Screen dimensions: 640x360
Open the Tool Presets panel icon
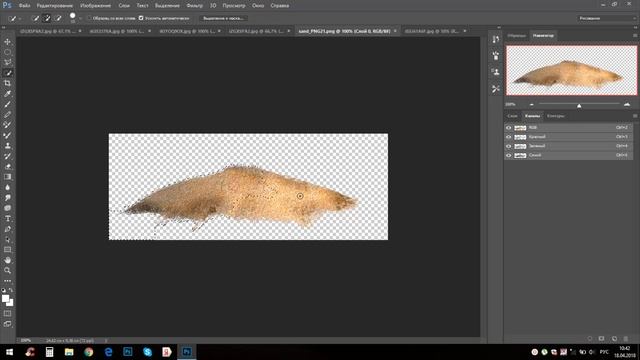pos(496,89)
